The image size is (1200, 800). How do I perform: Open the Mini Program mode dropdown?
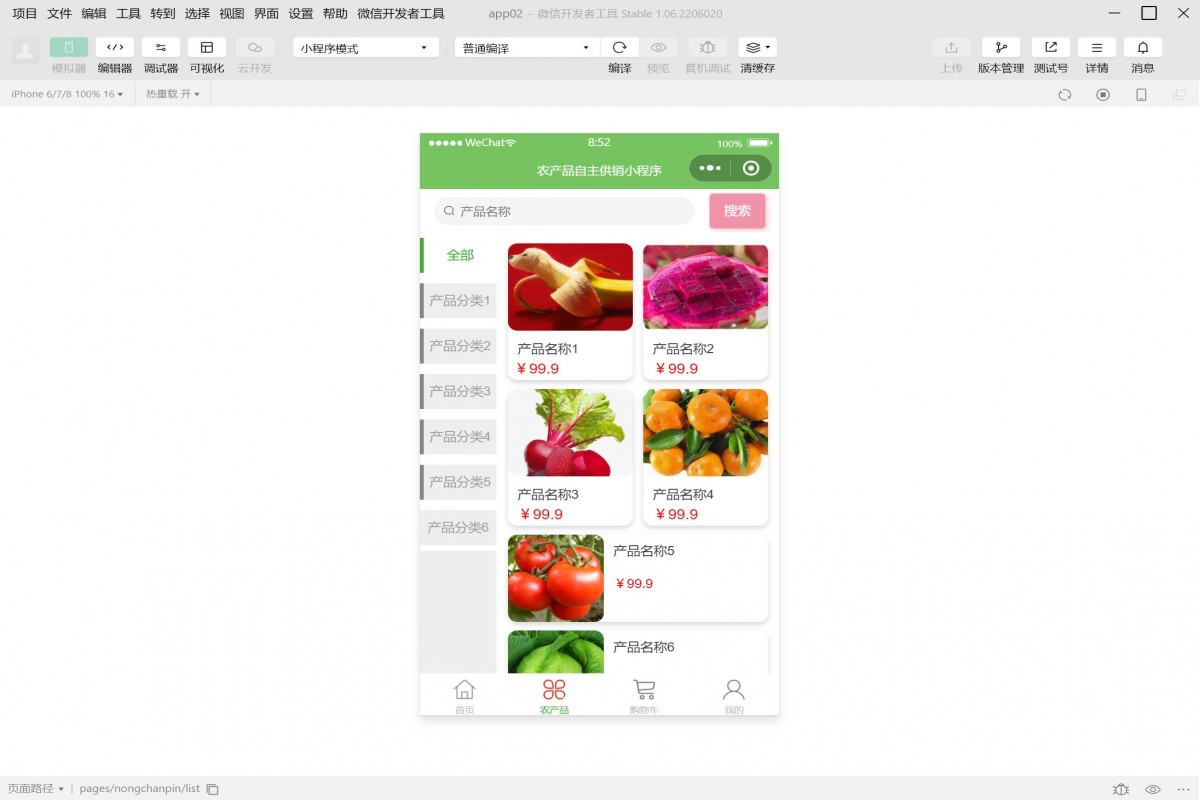coord(365,48)
